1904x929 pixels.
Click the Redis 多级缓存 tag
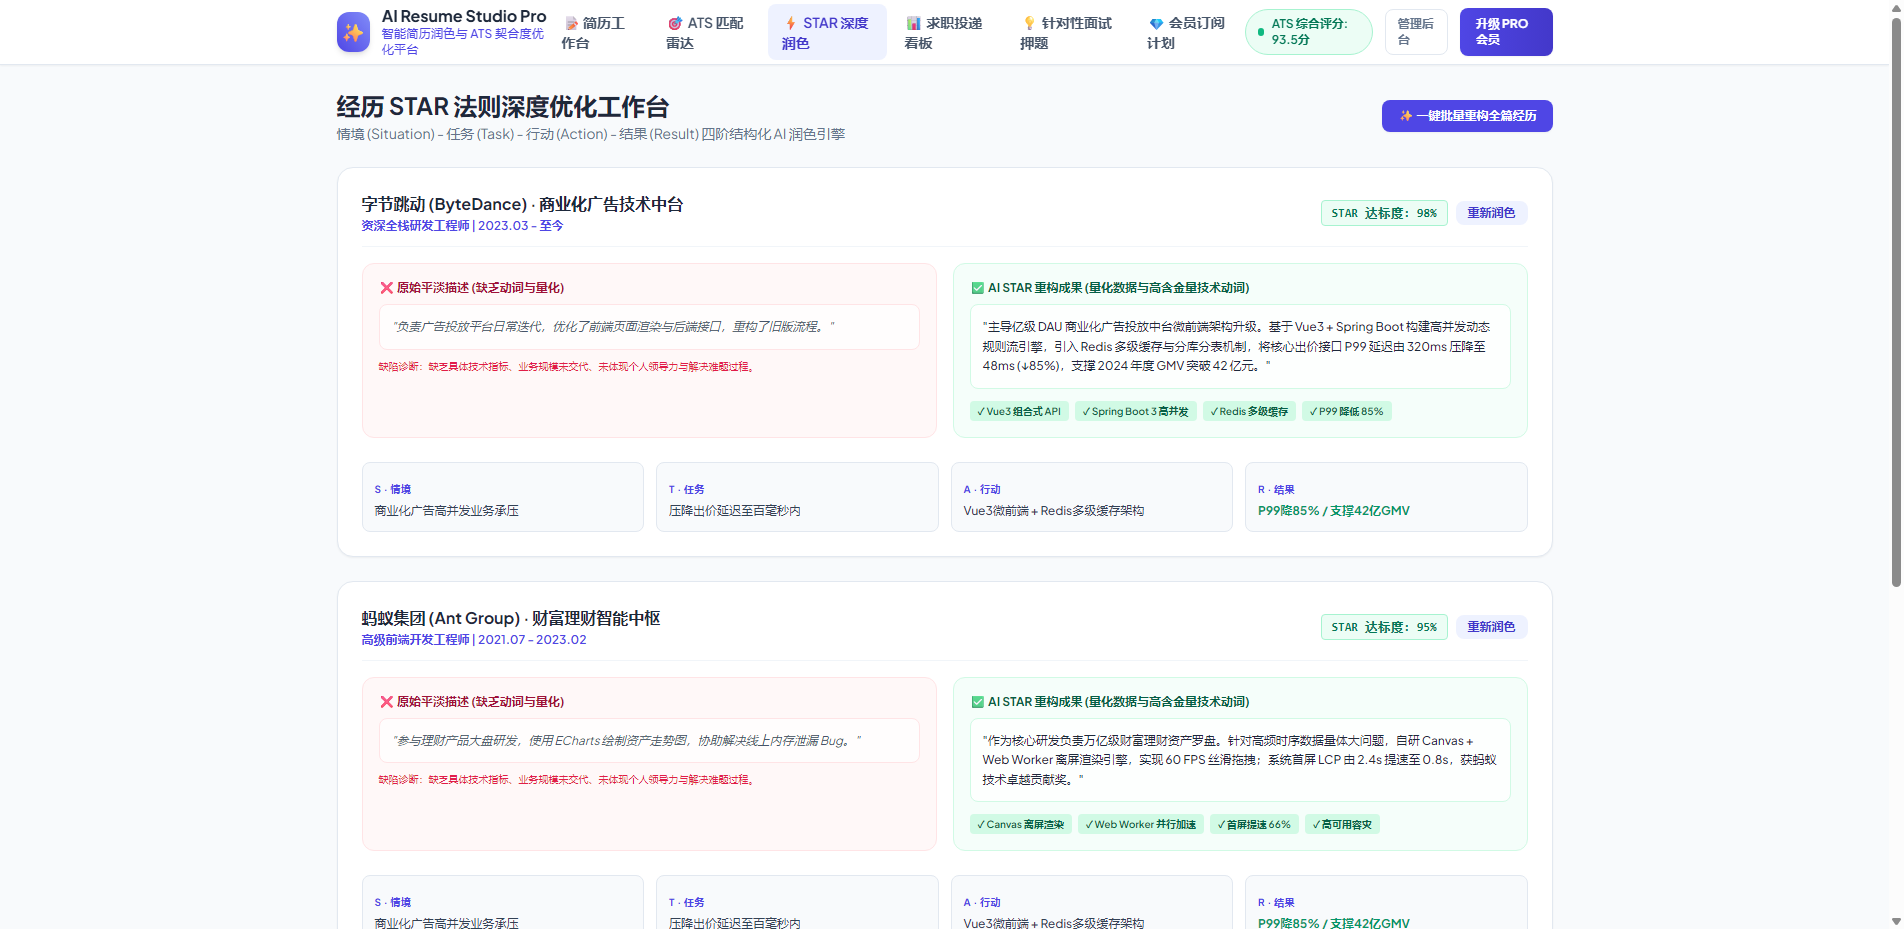point(1249,411)
